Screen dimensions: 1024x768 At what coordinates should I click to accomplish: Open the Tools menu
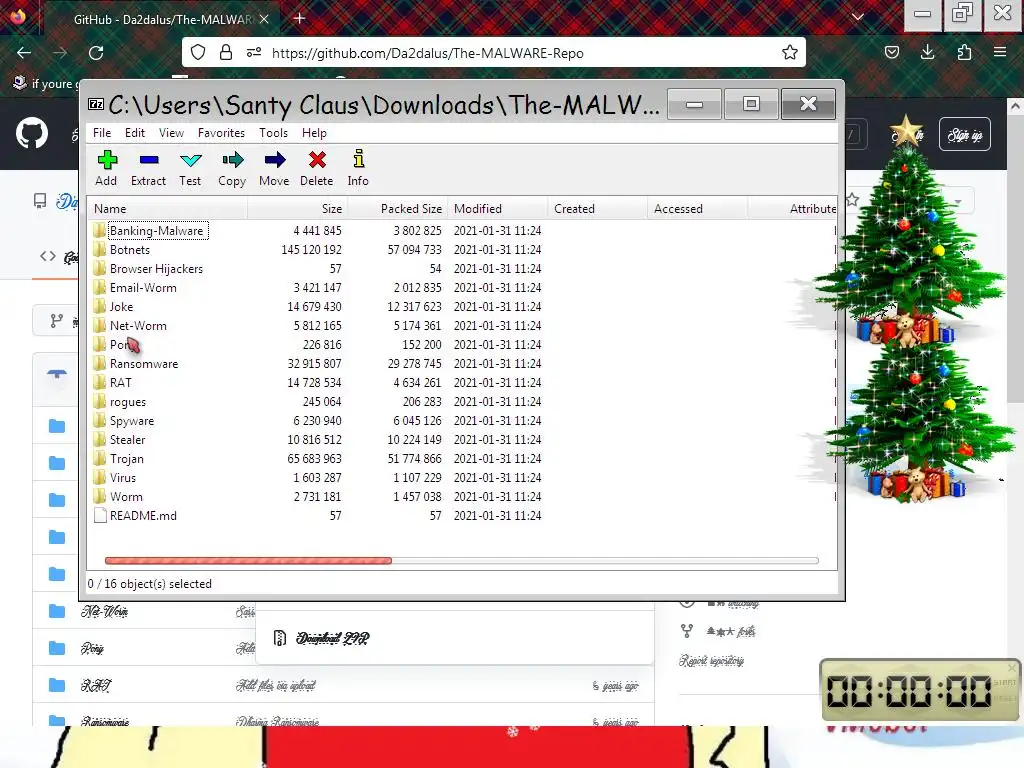pyautogui.click(x=273, y=133)
